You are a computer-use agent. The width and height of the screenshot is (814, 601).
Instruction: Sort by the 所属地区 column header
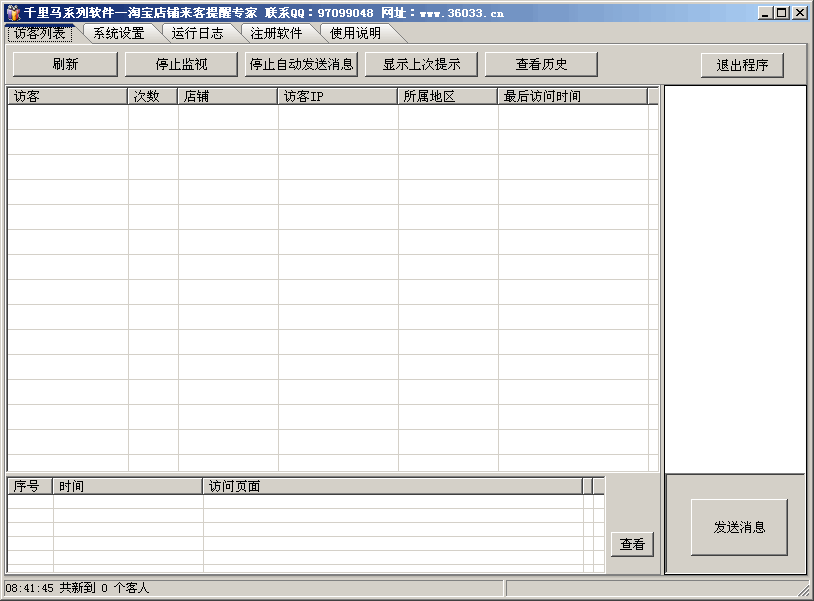[x=448, y=97]
